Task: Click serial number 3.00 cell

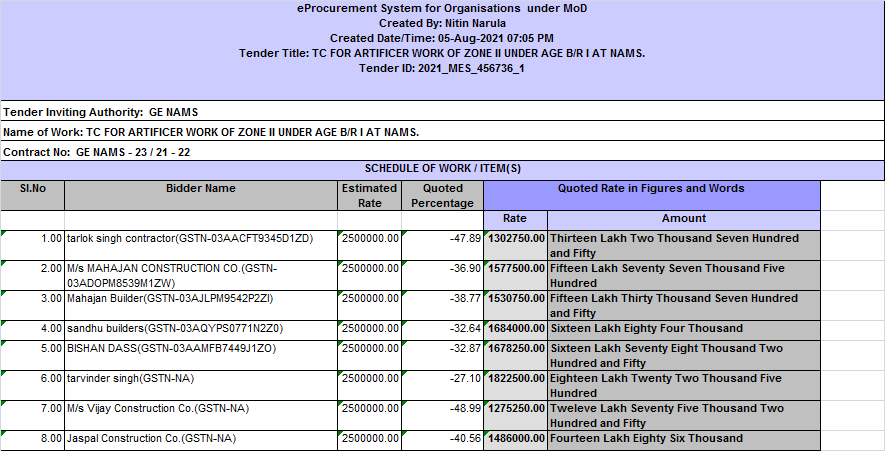Action: point(33,305)
